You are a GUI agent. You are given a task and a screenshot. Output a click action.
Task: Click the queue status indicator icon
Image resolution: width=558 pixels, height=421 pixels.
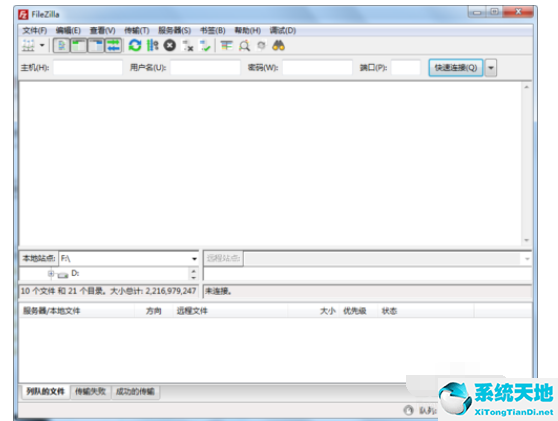coord(409,410)
